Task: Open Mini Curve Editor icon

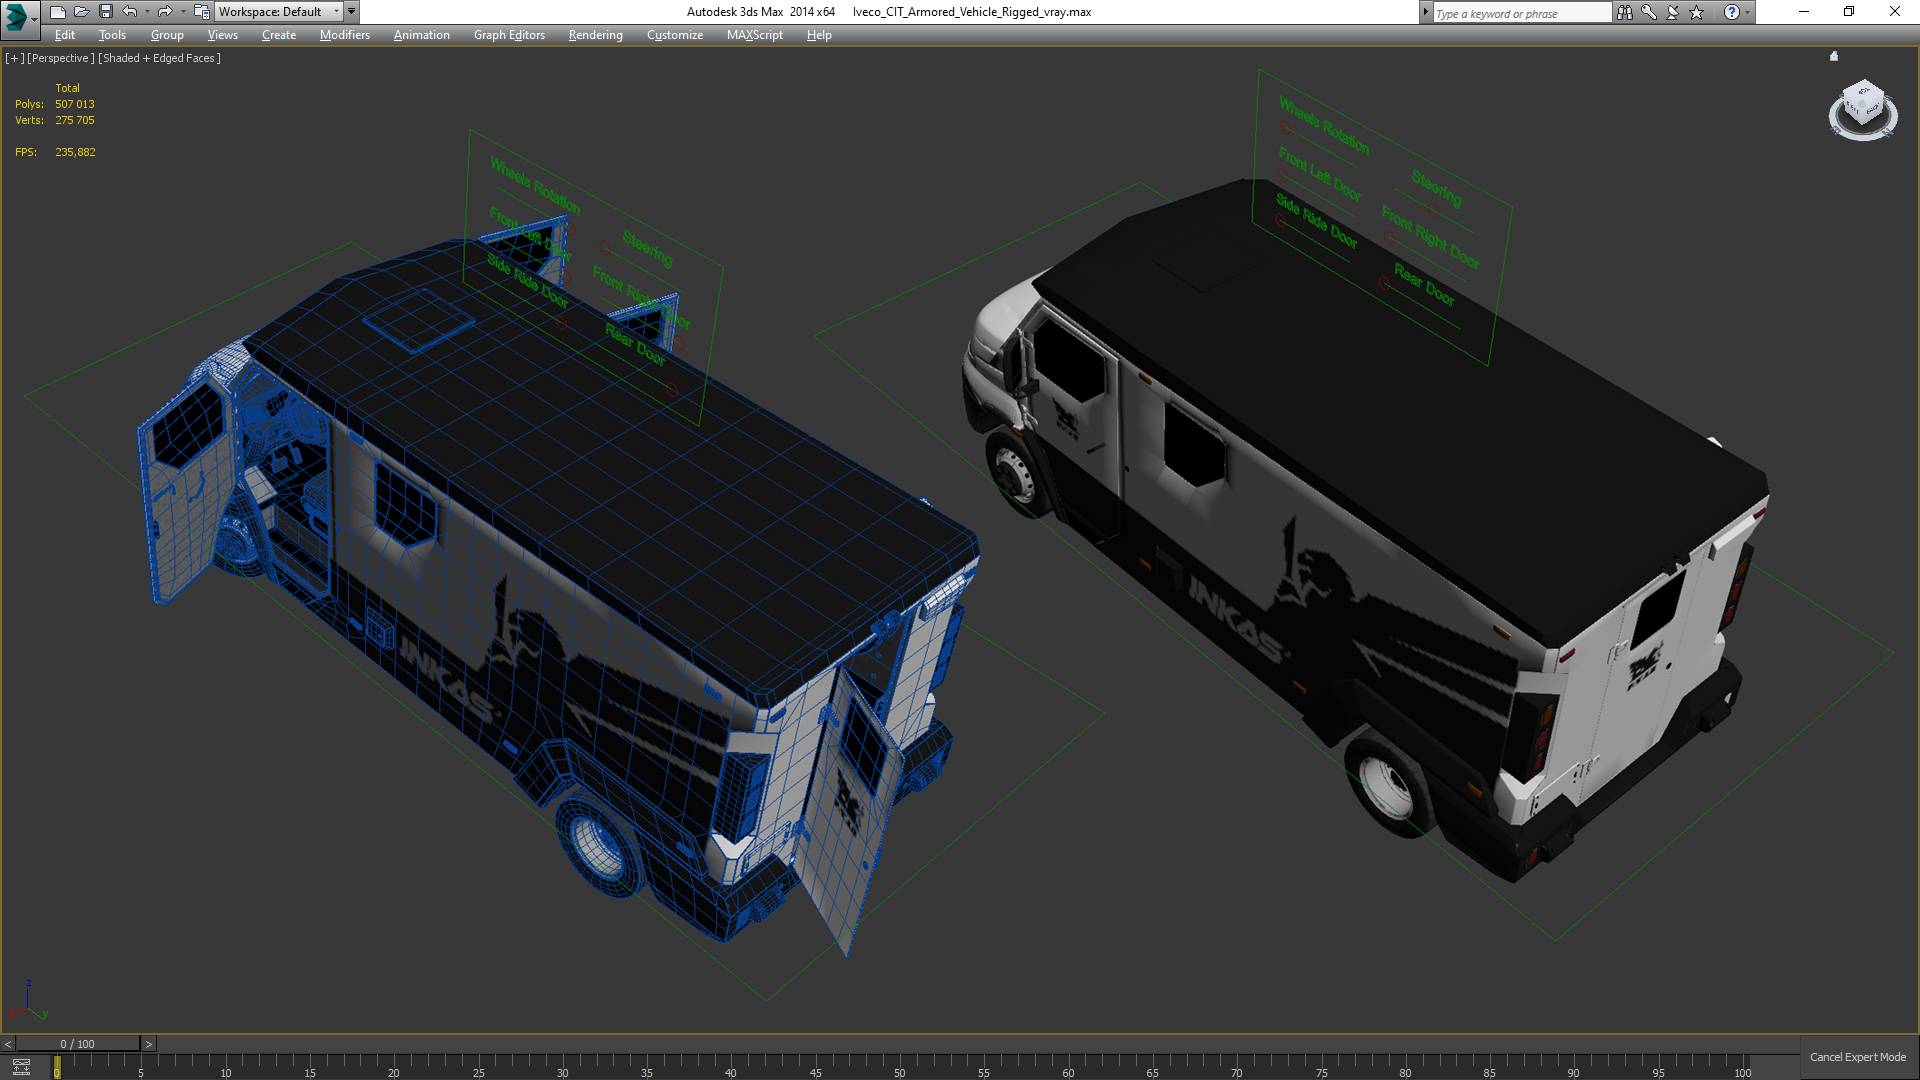Action: (x=21, y=1067)
